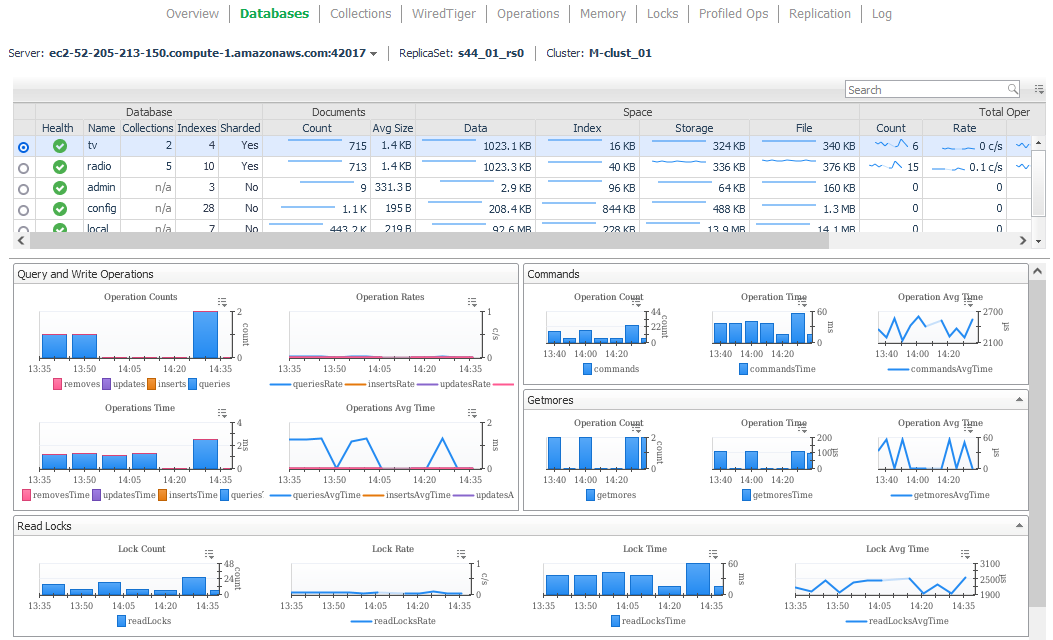This screenshot has height=640, width=1053.
Task: Open Lock Count chart options icon
Action: tap(209, 554)
